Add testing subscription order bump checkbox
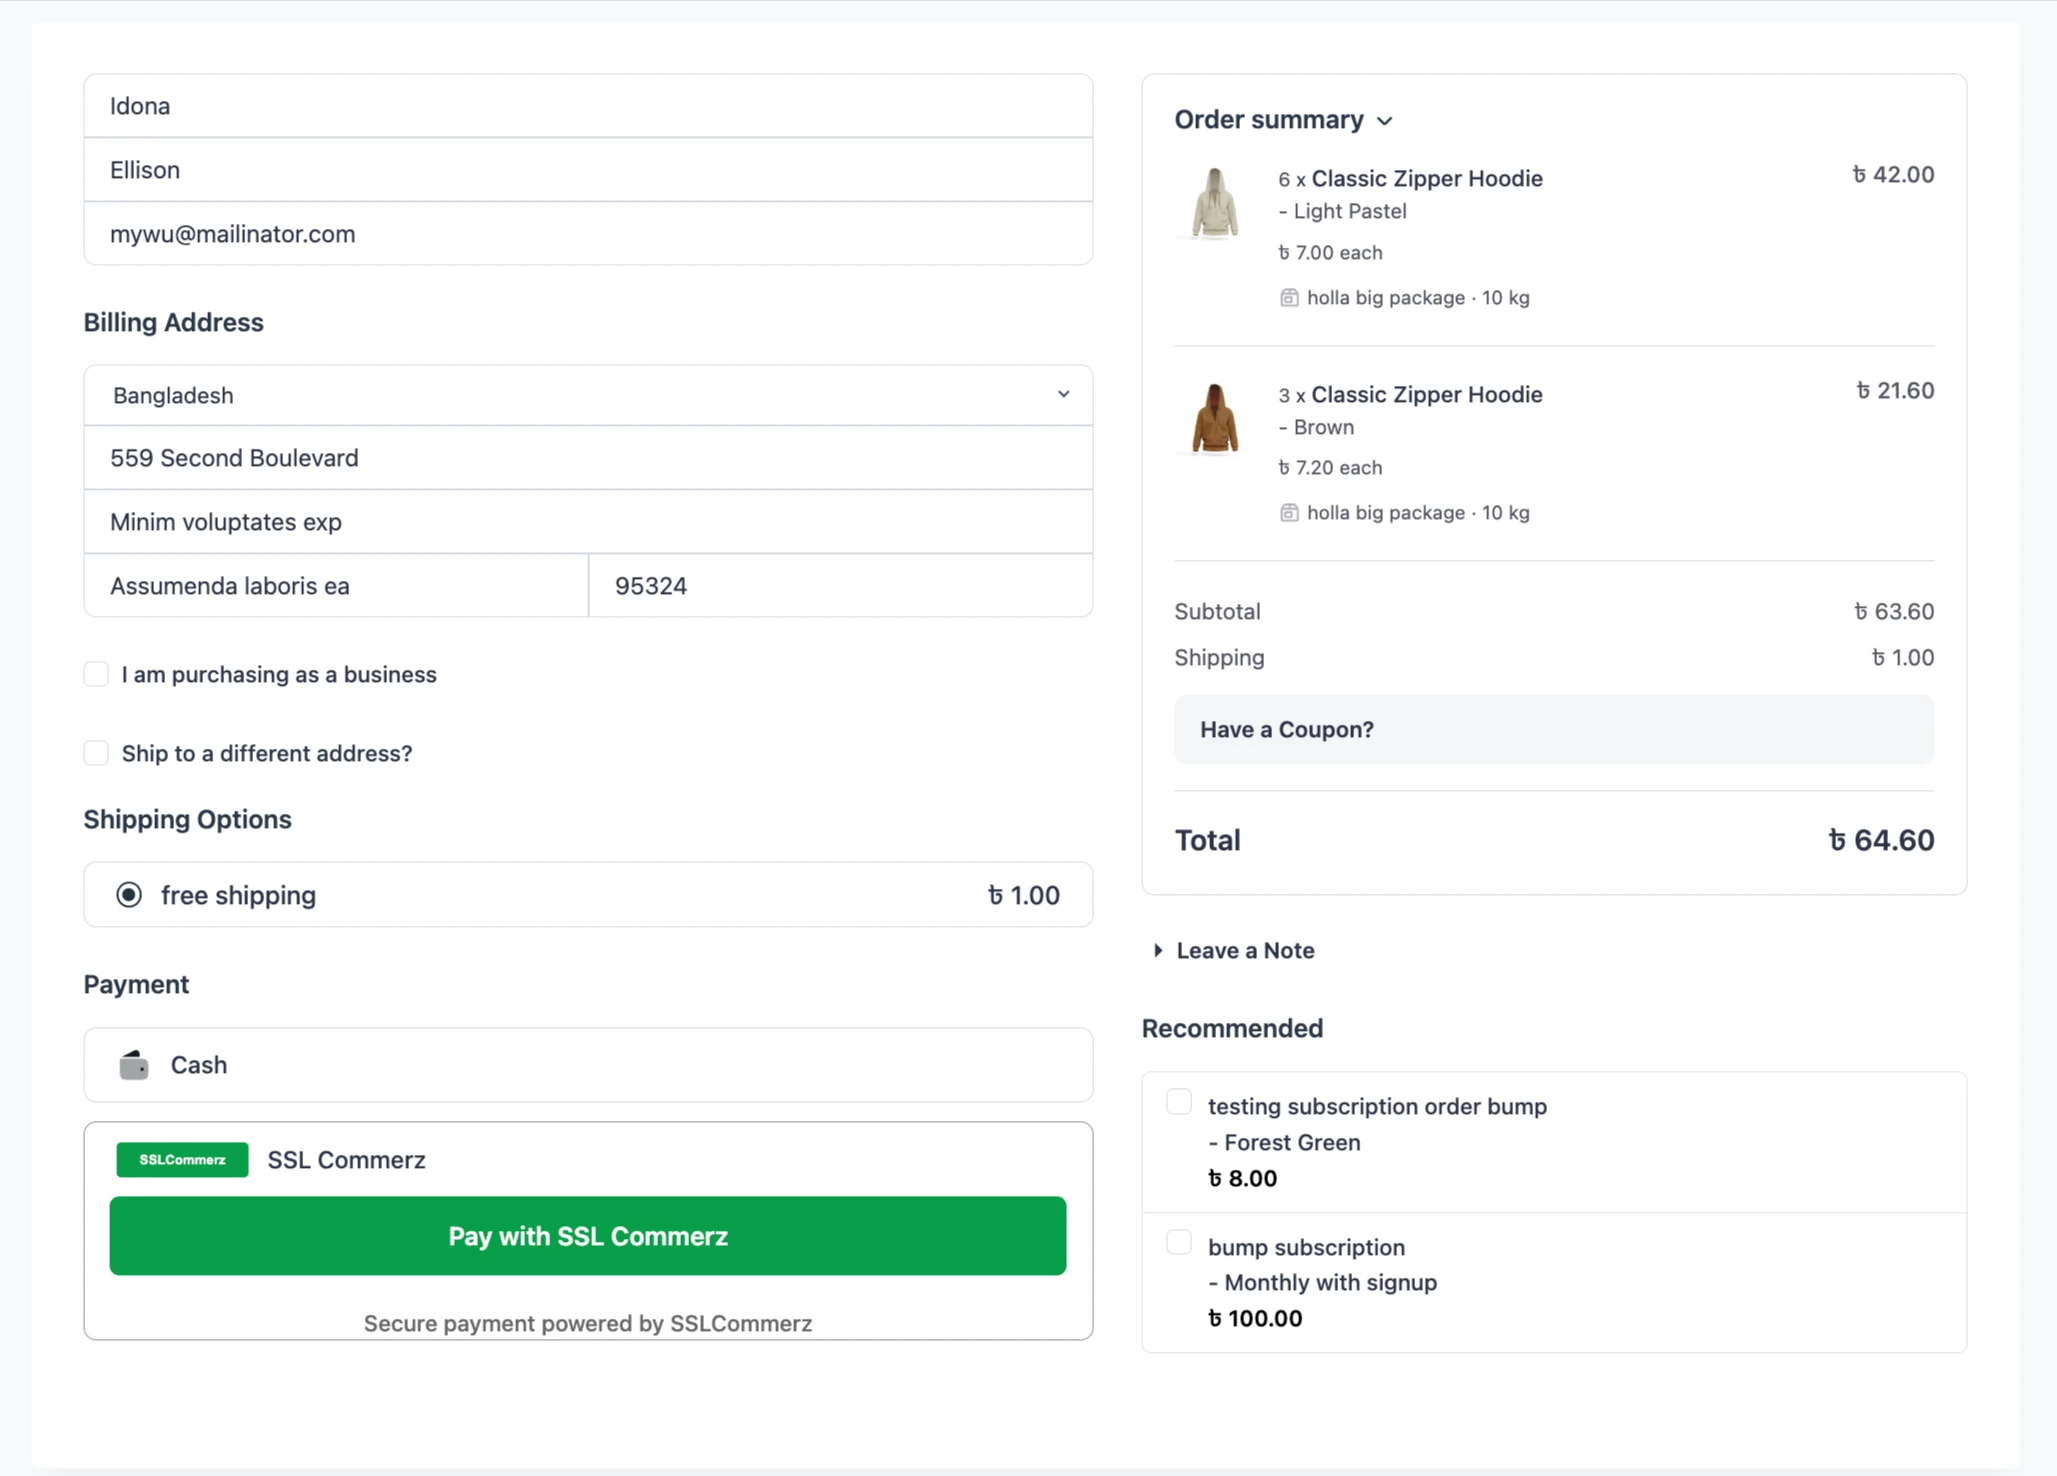The width and height of the screenshot is (2057, 1476). (1179, 1102)
